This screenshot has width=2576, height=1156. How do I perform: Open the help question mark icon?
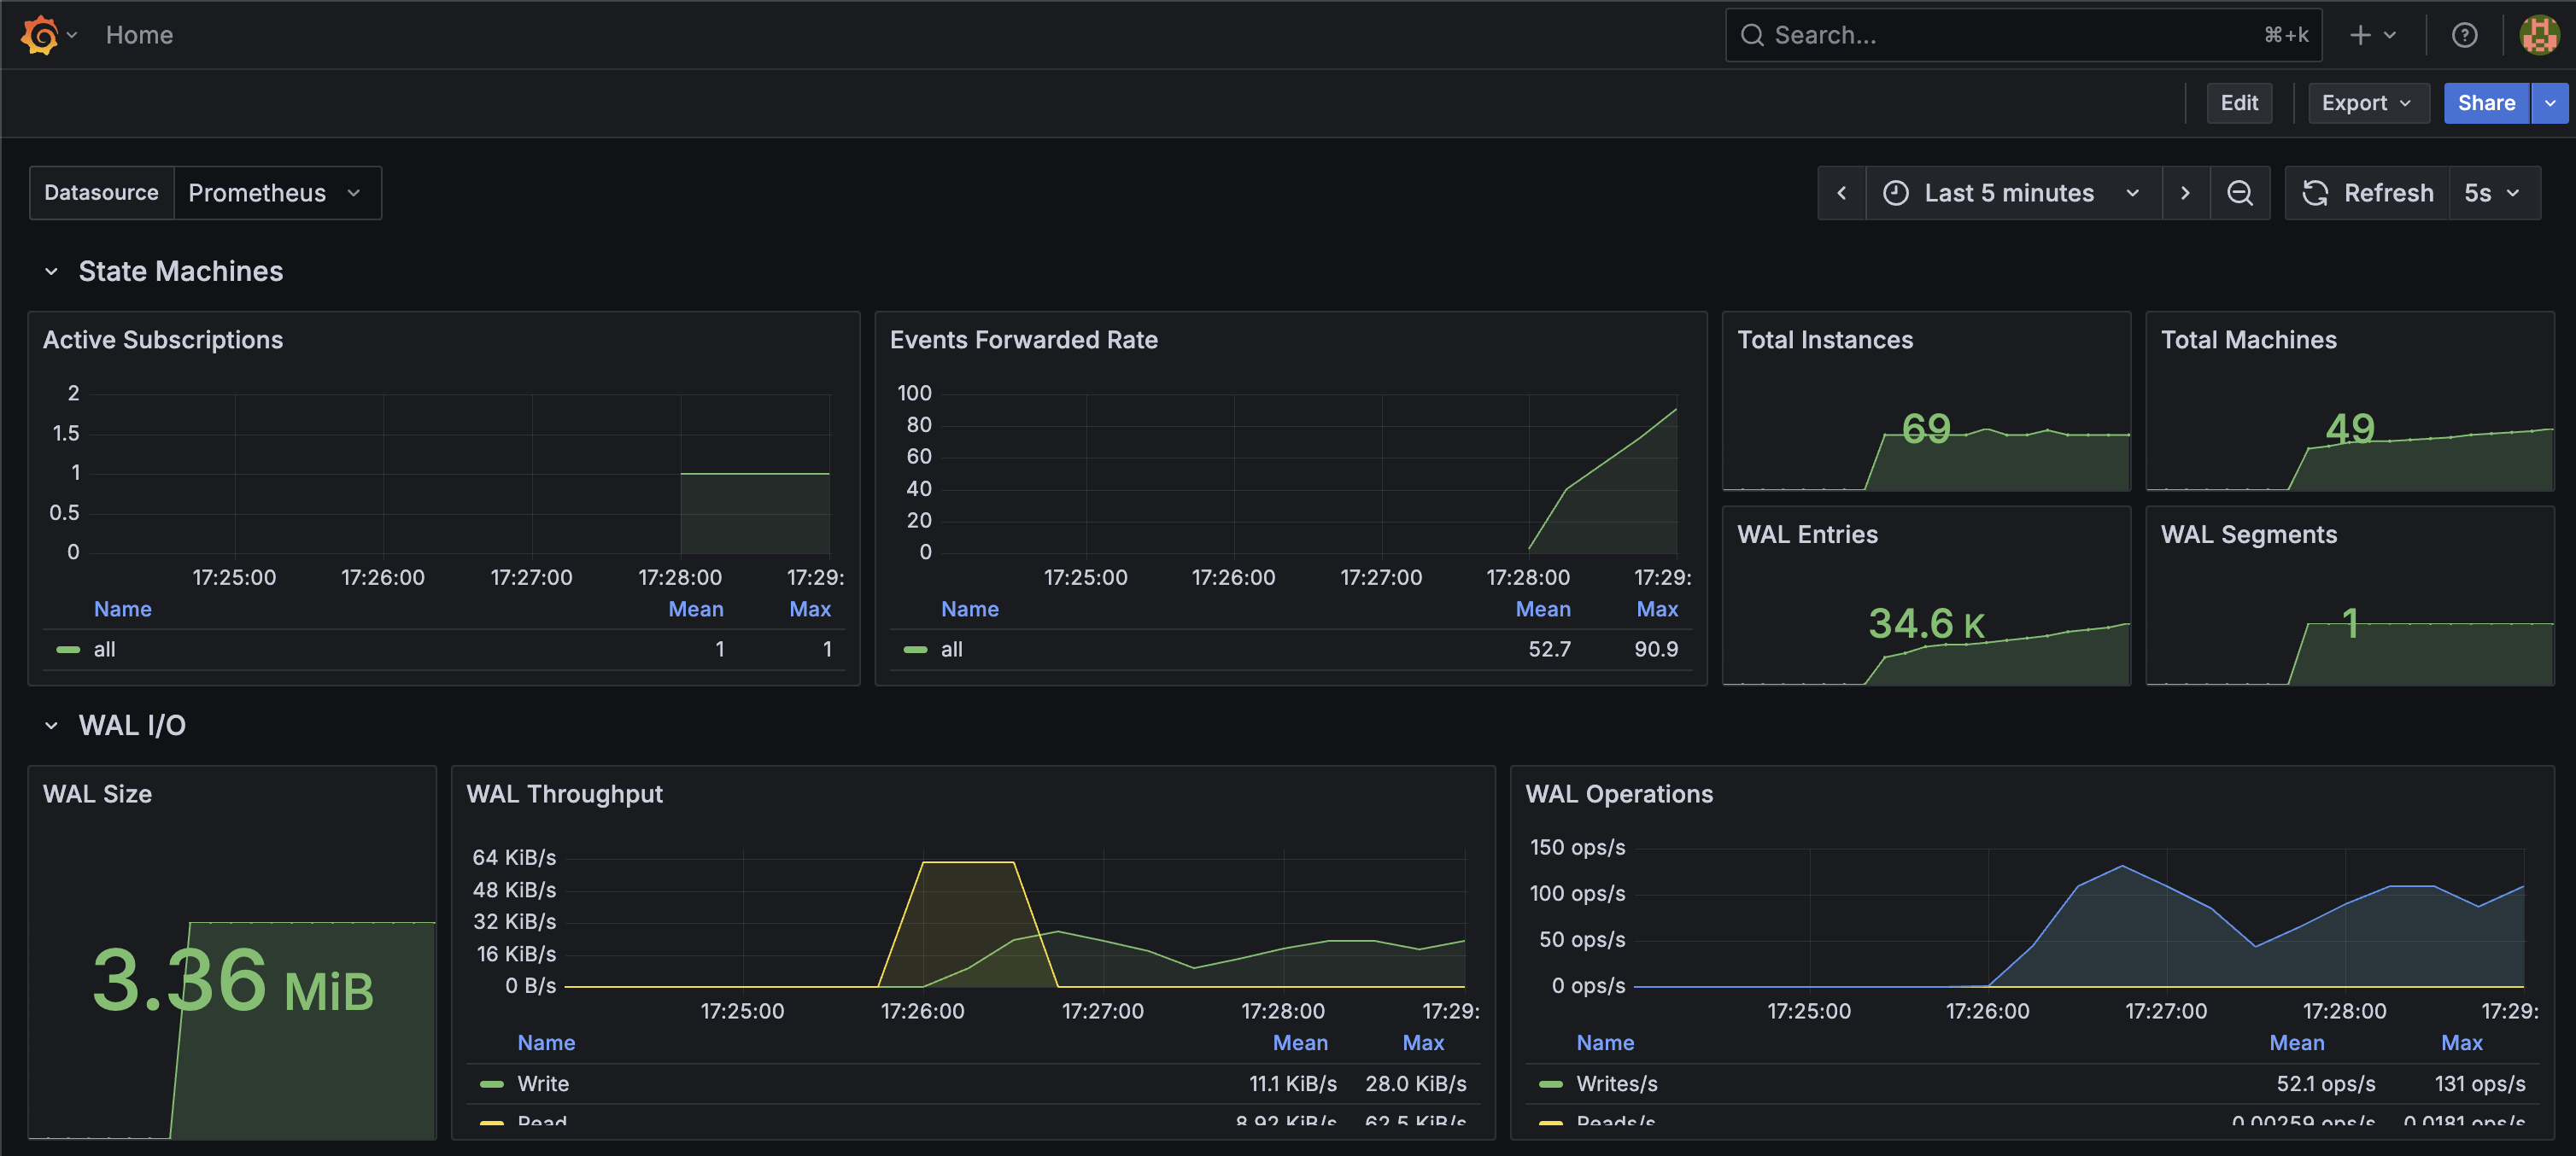tap(2464, 35)
